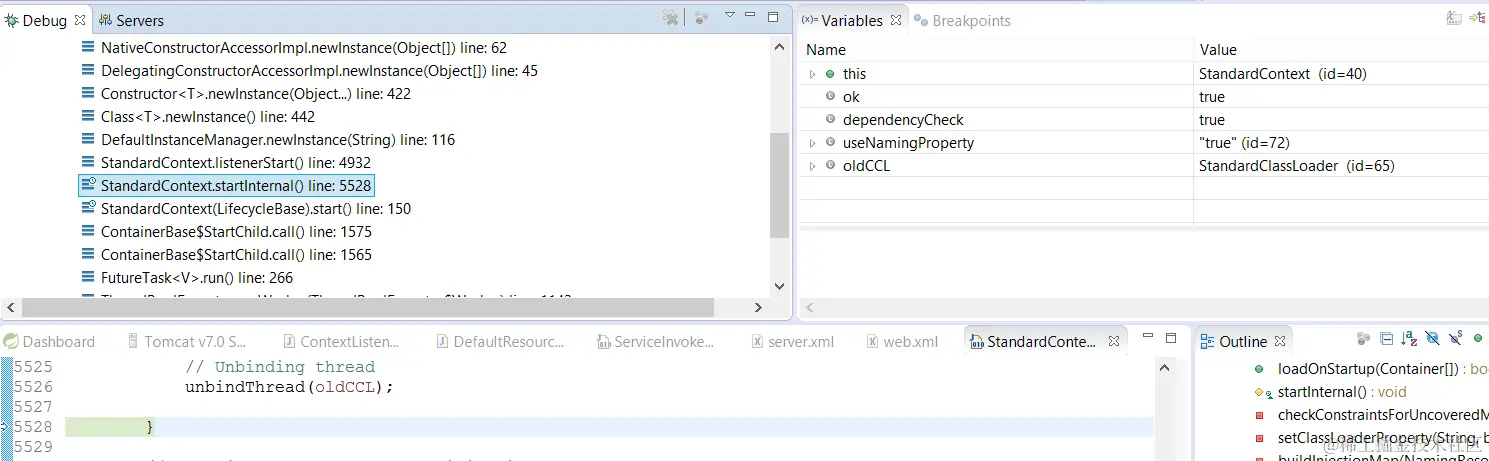The width and height of the screenshot is (1489, 461).
Task: Click value 'StandardClassLoader (id=65)'
Action: pos(1296,166)
